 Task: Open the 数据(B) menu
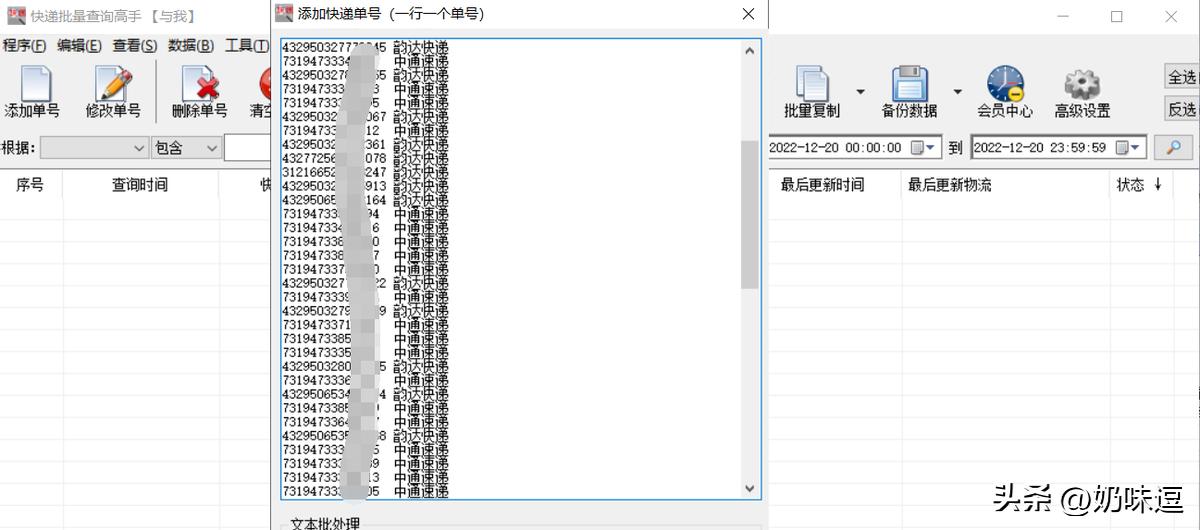click(191, 45)
